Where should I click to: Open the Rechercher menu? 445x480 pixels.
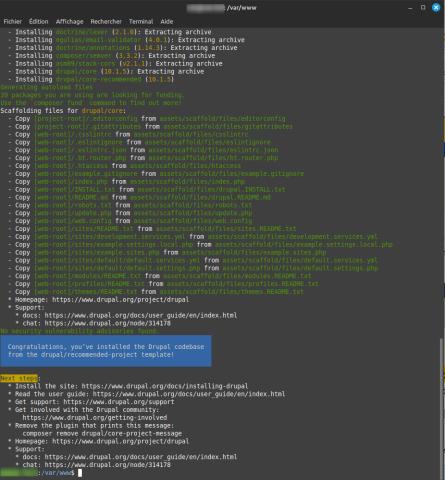point(106,22)
